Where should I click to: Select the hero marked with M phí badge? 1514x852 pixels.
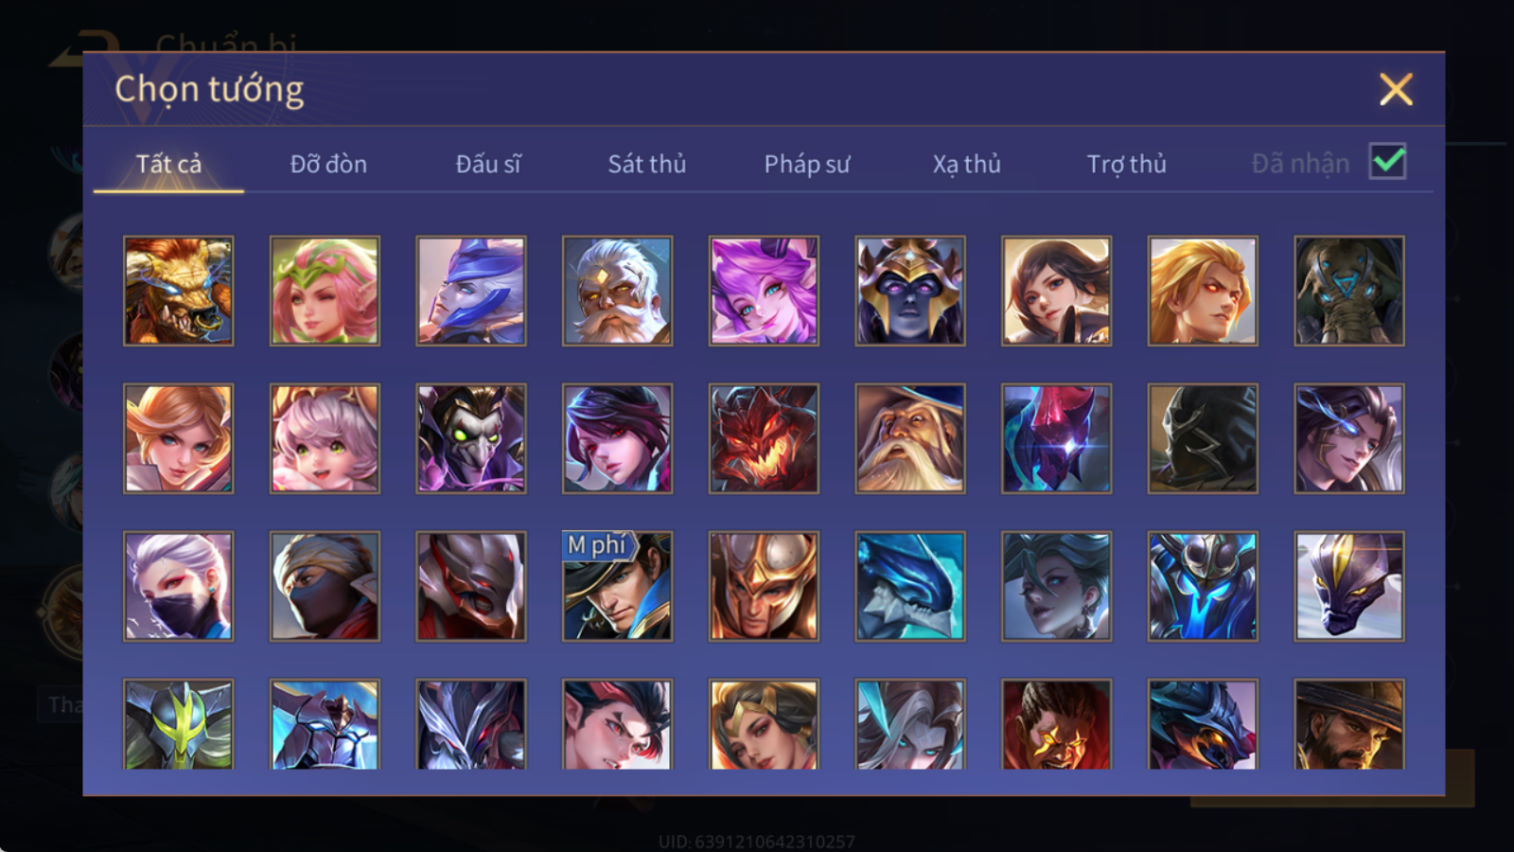tap(617, 586)
